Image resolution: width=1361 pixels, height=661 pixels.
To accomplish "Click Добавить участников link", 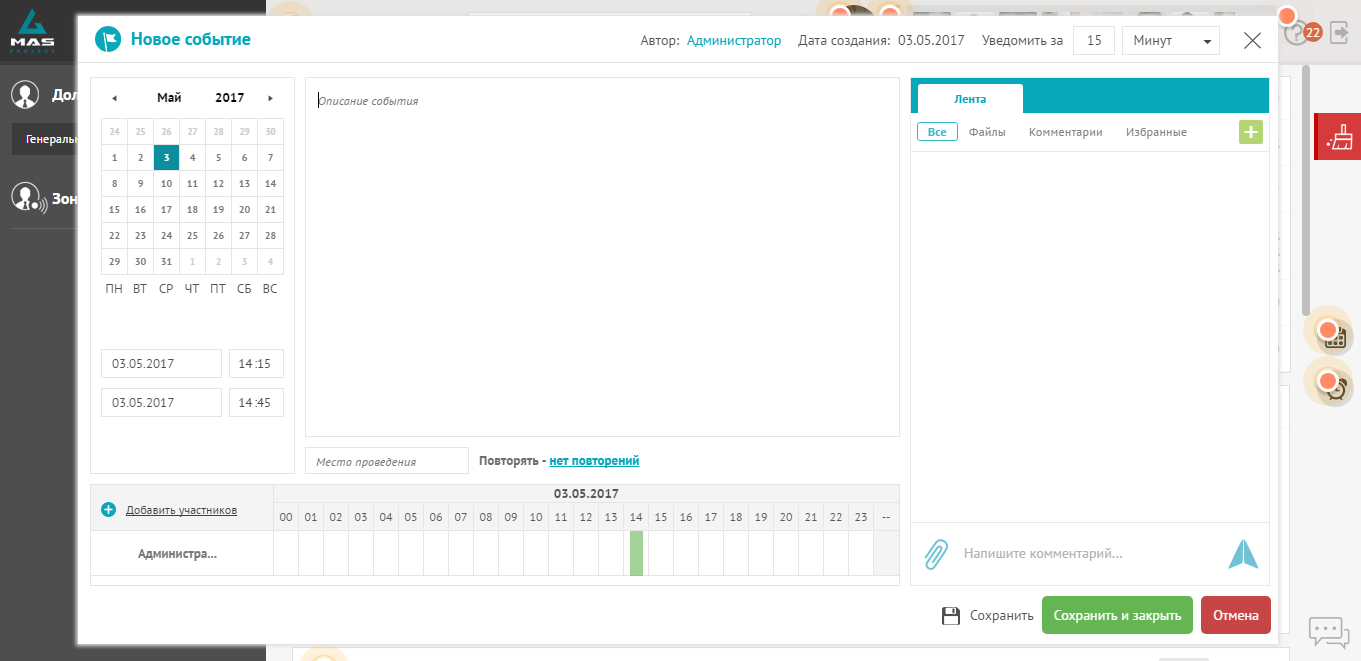I will coord(181,510).
